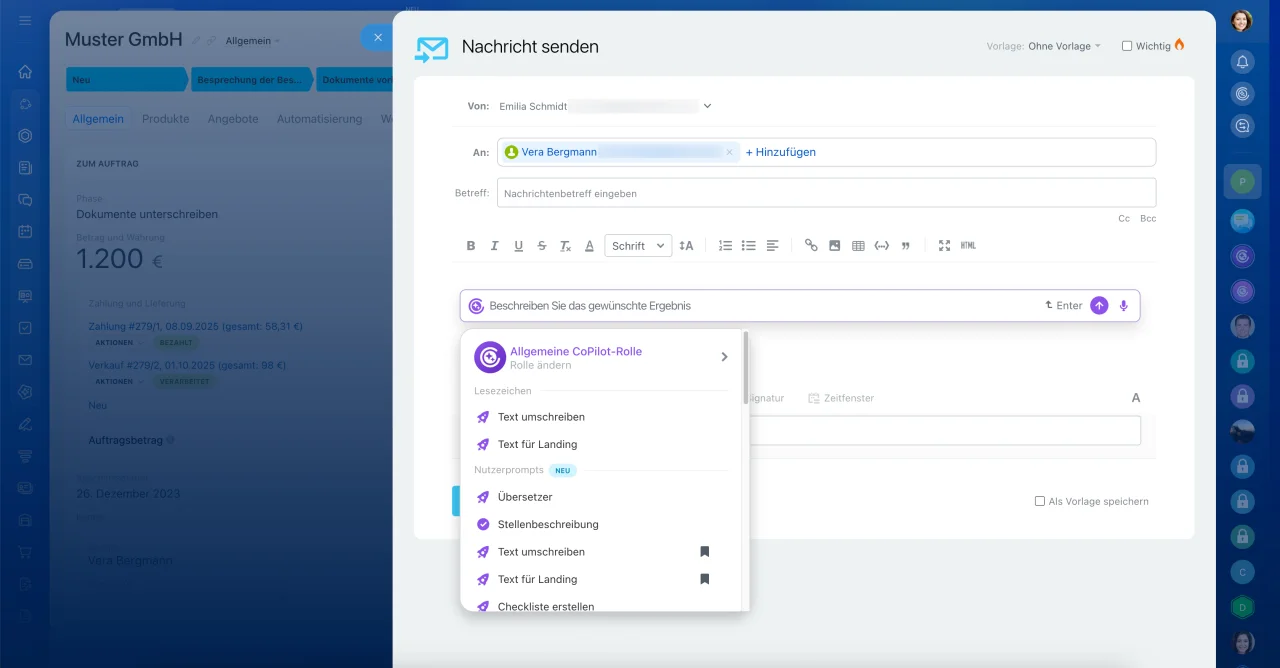This screenshot has width=1280, height=668.
Task: Insert an image into the message
Action: pyautogui.click(x=834, y=246)
